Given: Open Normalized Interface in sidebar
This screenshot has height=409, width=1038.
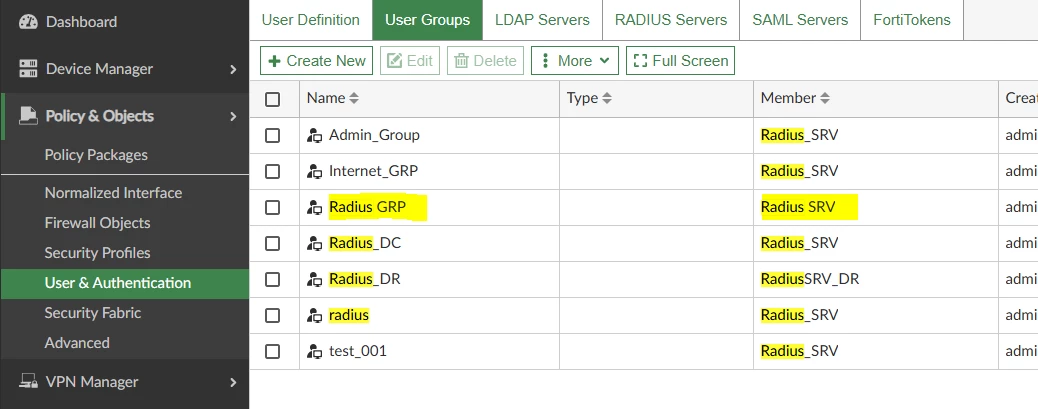Looking at the screenshot, I should pyautogui.click(x=113, y=193).
